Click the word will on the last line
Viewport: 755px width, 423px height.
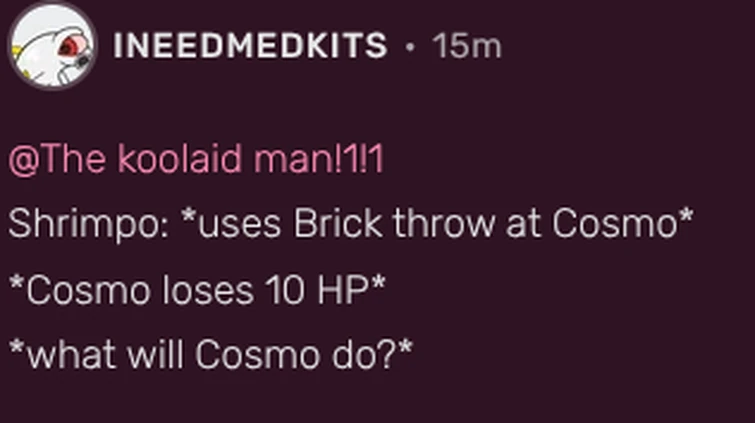156,354
